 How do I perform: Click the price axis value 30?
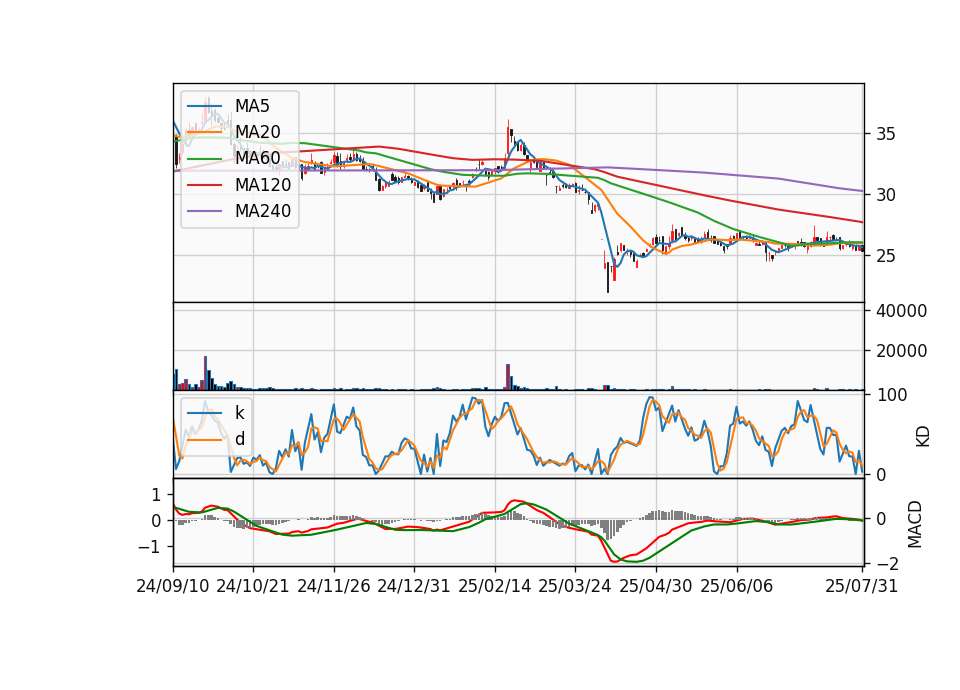click(x=885, y=195)
